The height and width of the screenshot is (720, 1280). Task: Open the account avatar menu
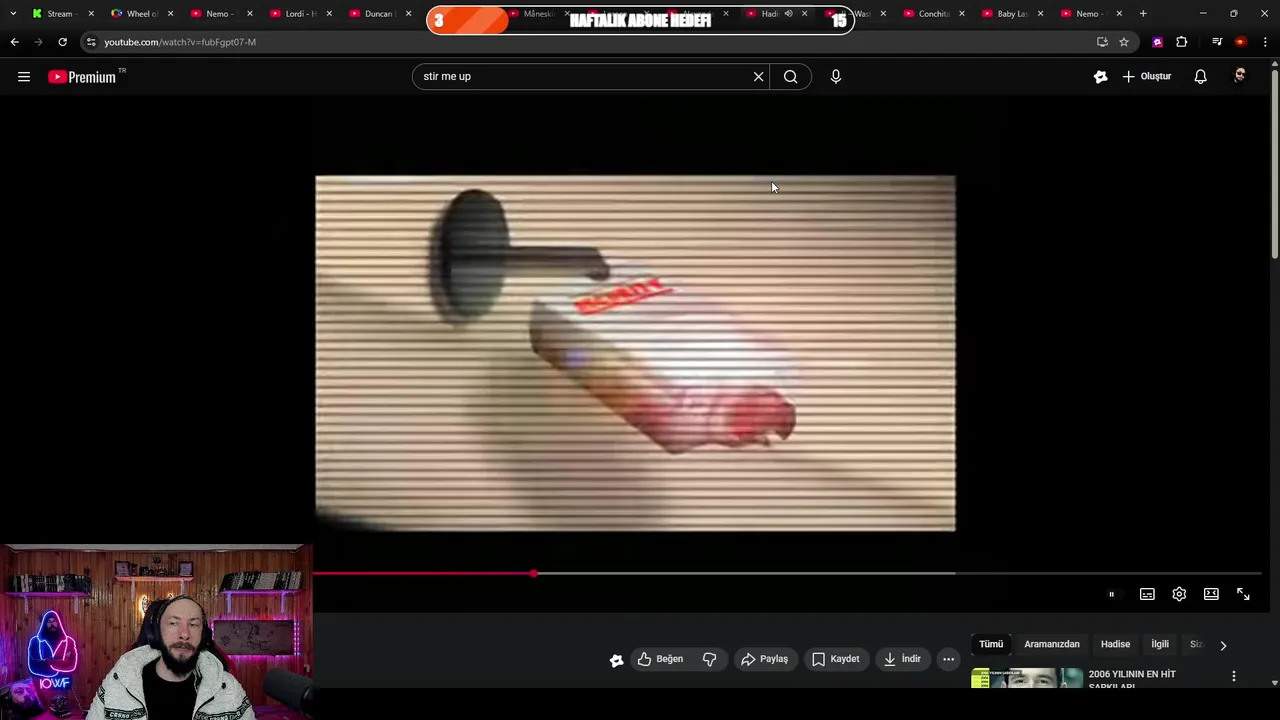1240,76
